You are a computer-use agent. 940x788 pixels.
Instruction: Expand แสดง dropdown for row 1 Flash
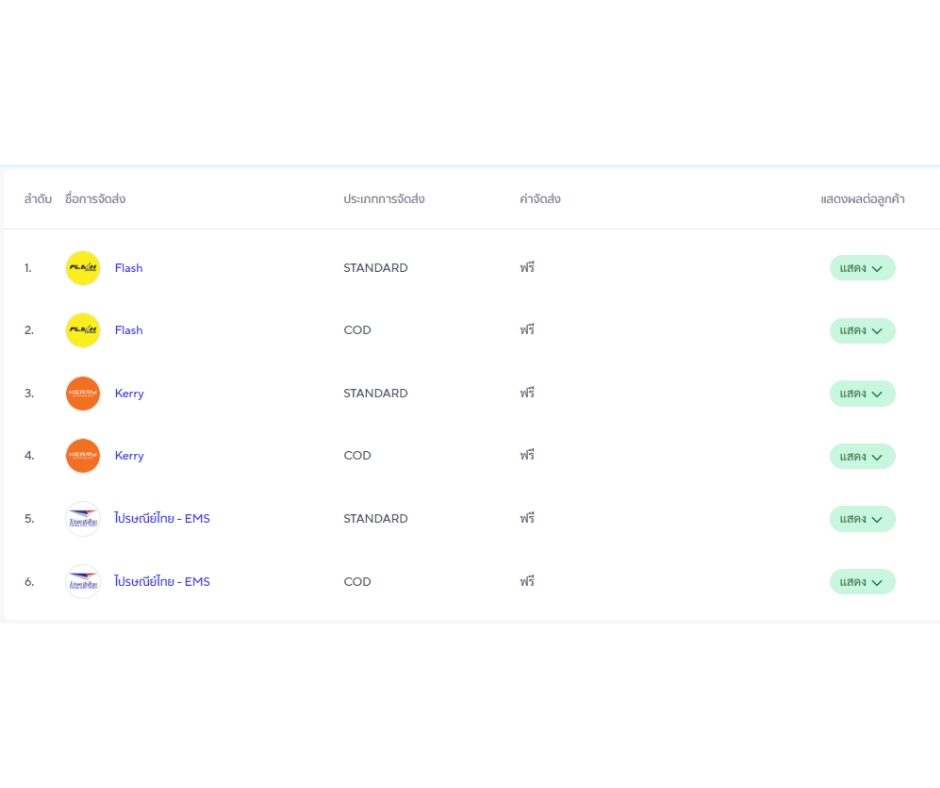point(862,268)
